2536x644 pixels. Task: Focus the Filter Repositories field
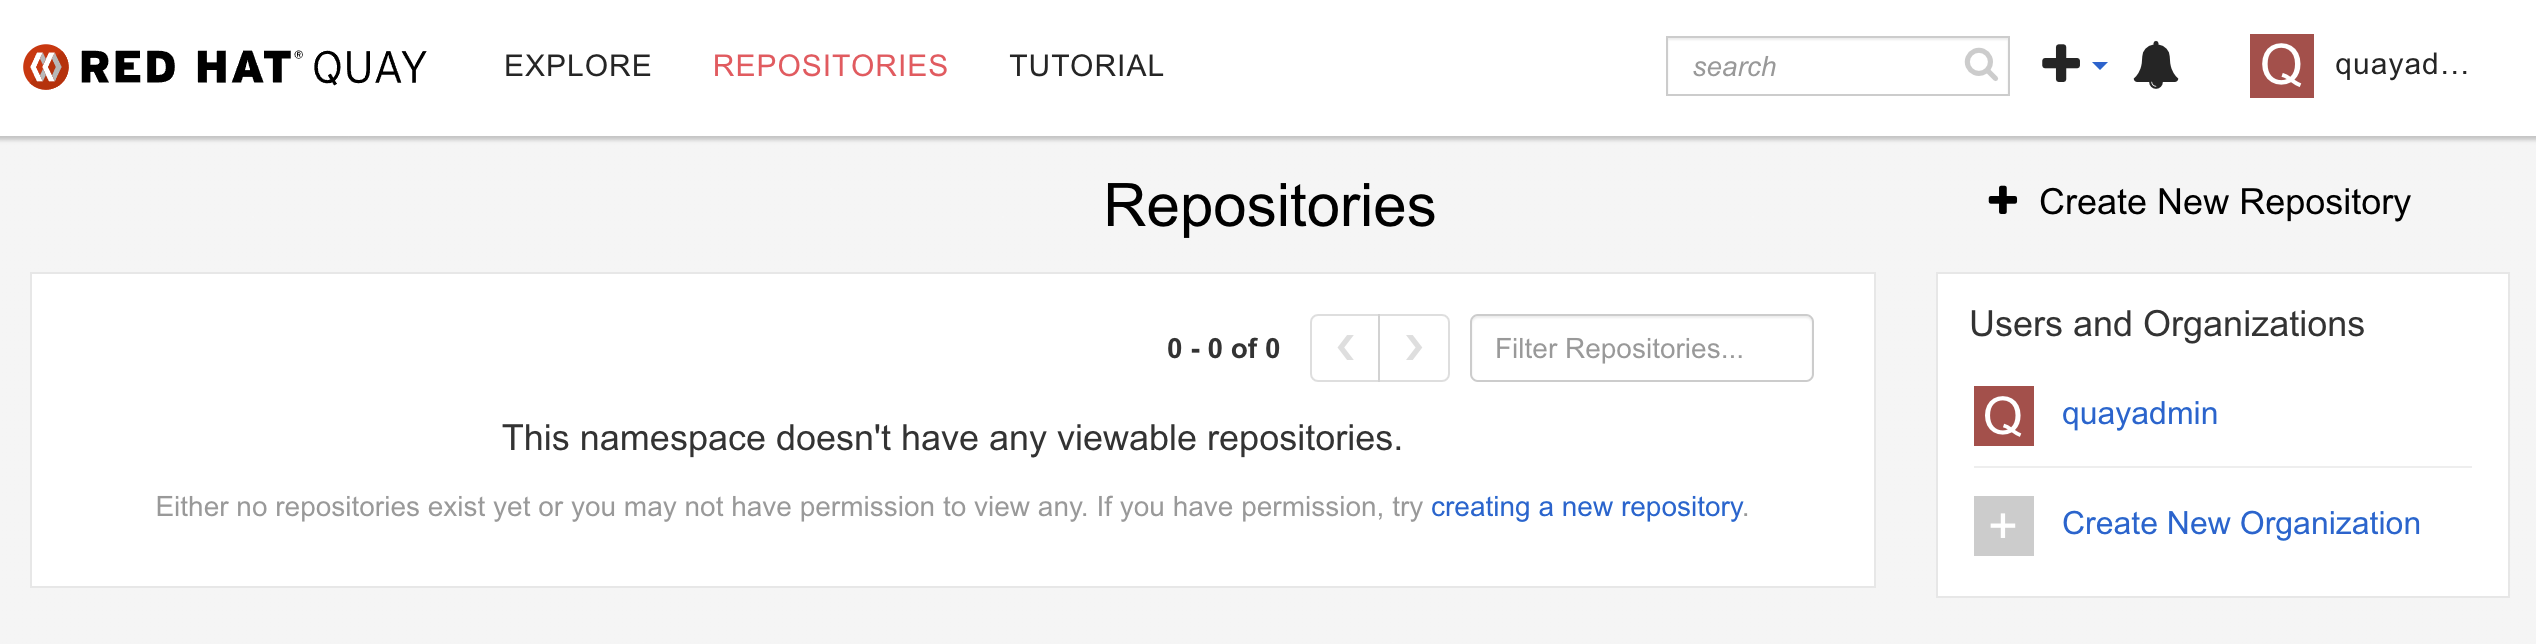tap(1641, 348)
